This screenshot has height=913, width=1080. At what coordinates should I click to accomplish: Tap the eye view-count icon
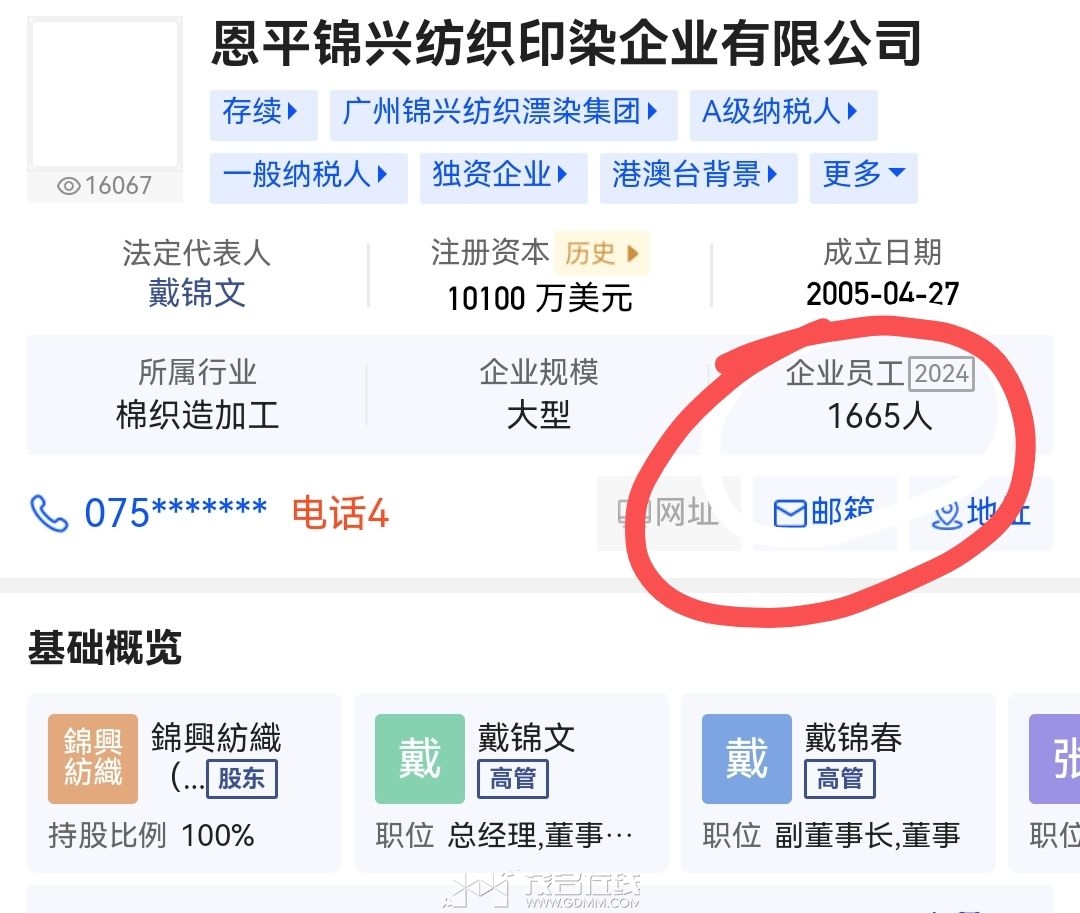click(69, 186)
